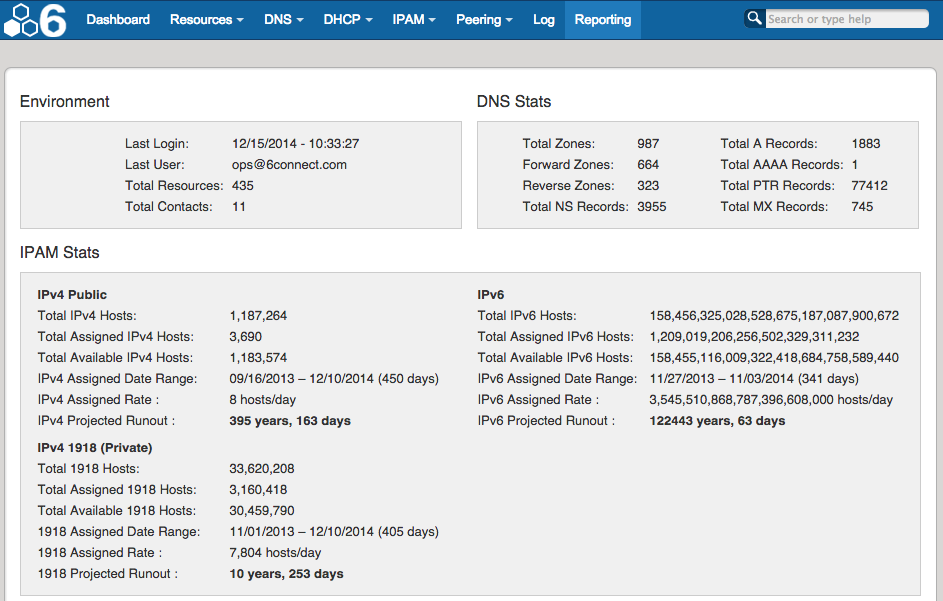Click the Total PTR Records value 77412
Screen dimensions: 943x601
click(x=869, y=186)
